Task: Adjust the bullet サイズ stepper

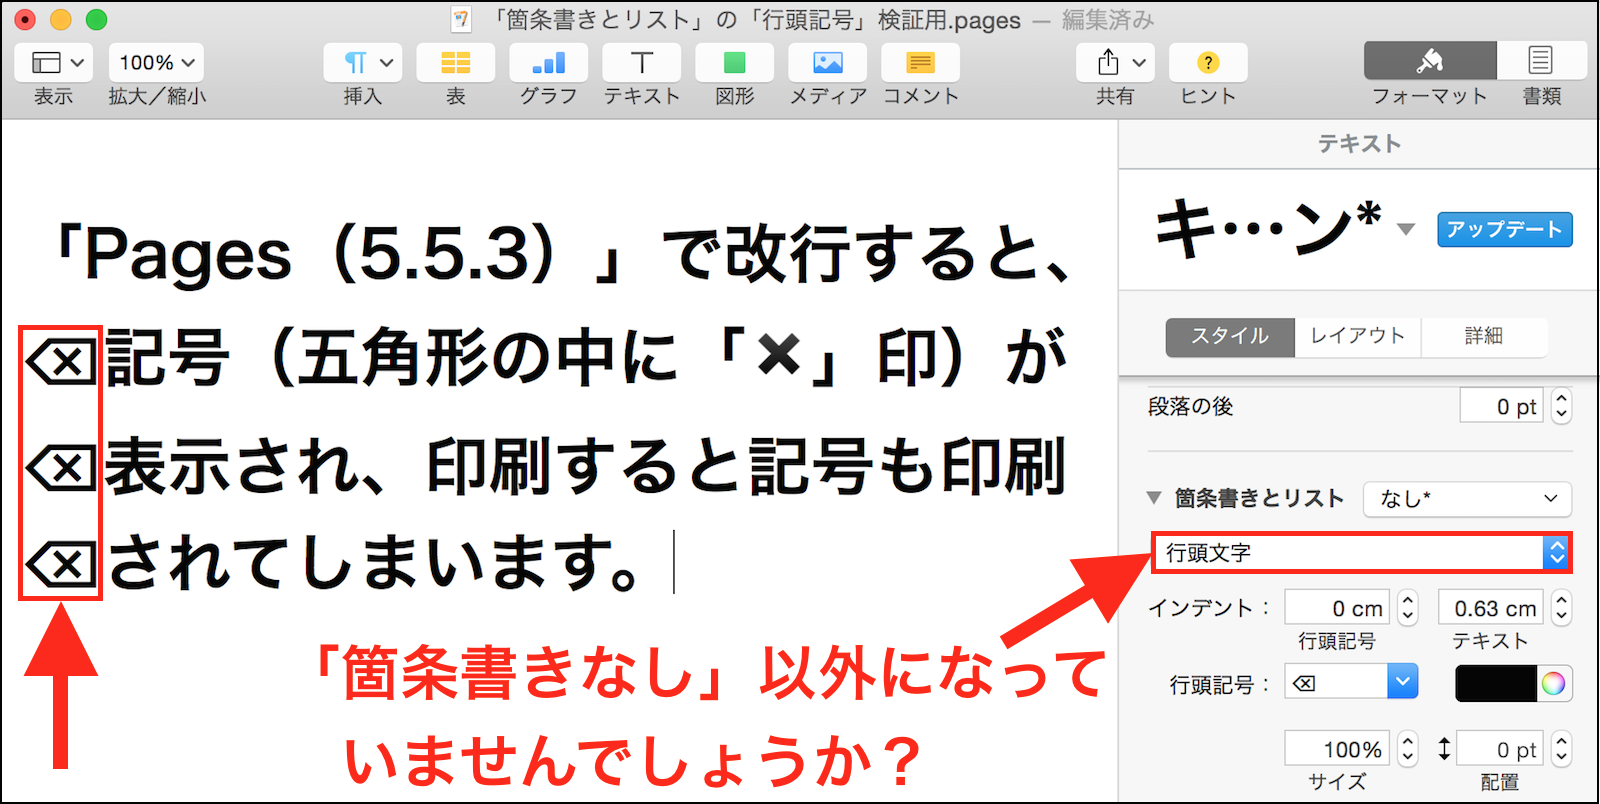Action: tap(1407, 749)
